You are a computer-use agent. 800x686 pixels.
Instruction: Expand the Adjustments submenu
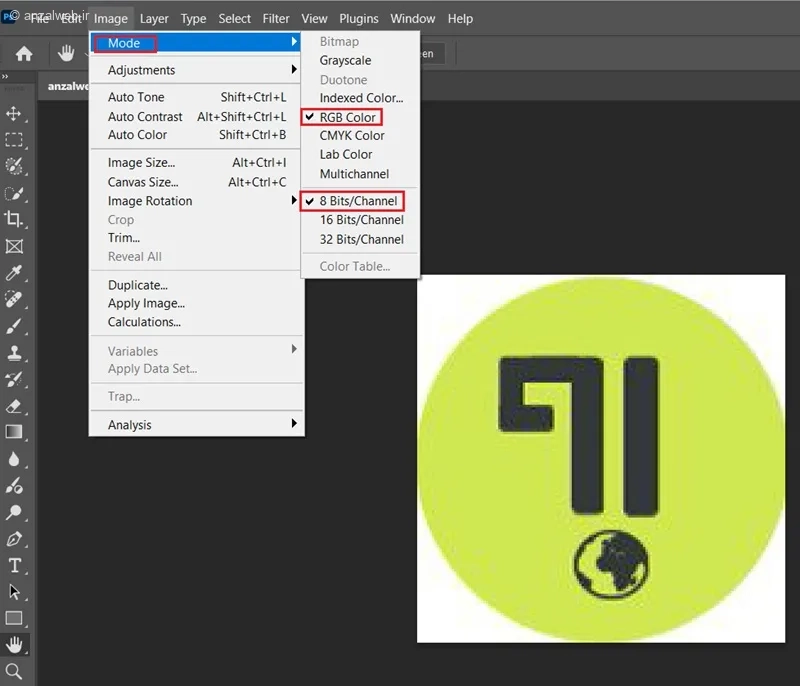point(196,70)
